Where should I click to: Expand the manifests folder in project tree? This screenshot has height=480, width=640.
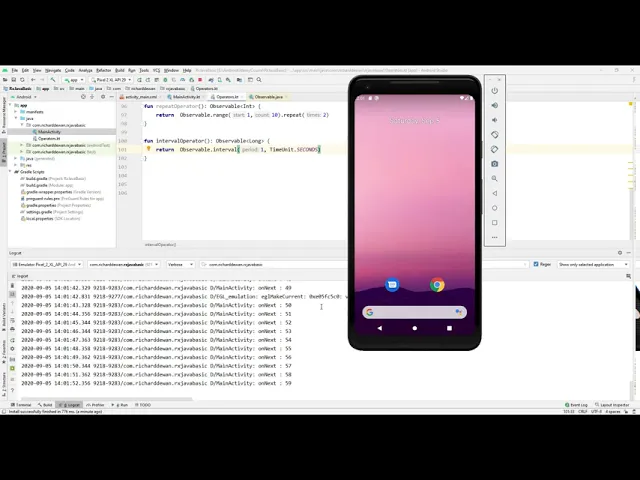16,112
